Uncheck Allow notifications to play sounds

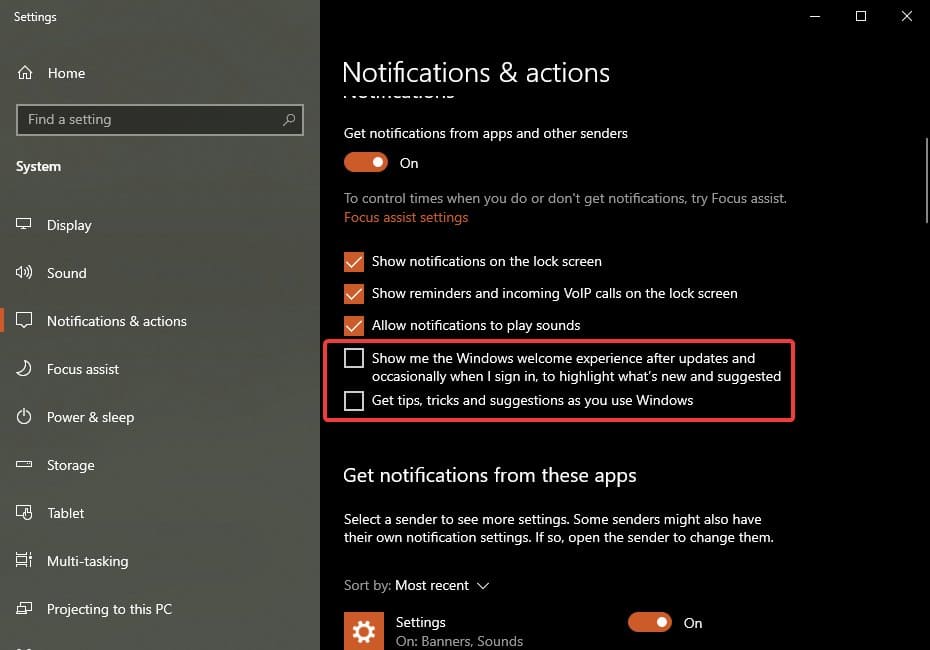(354, 326)
